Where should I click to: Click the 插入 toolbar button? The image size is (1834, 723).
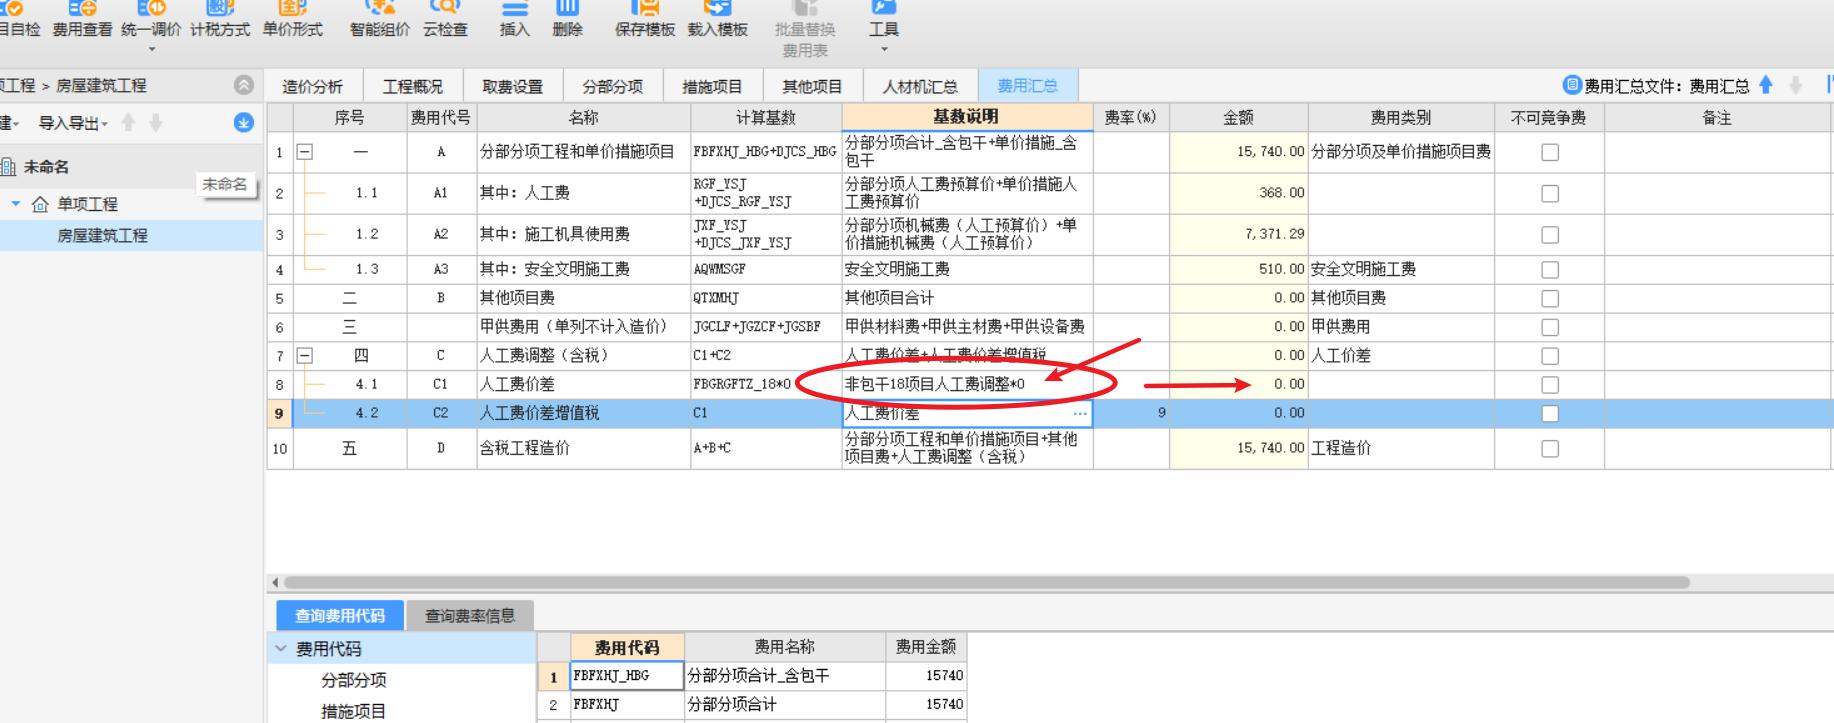point(514,20)
